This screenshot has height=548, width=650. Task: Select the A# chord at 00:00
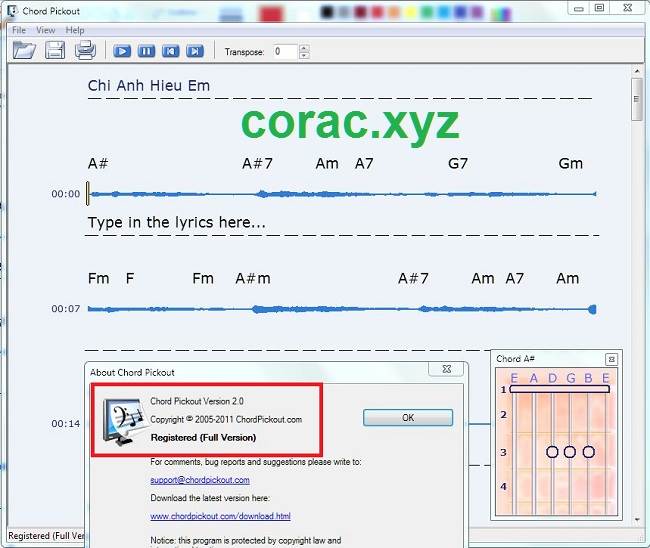pos(98,163)
